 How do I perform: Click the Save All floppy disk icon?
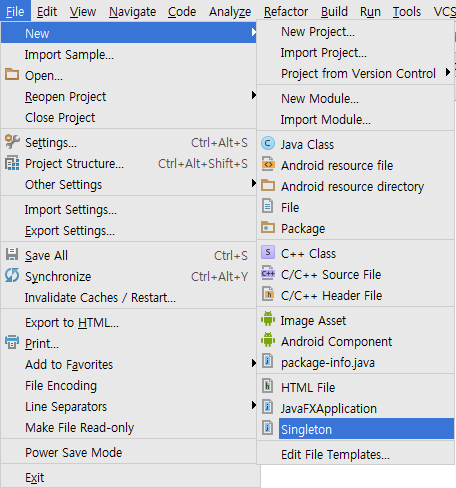pyautogui.click(x=12, y=255)
